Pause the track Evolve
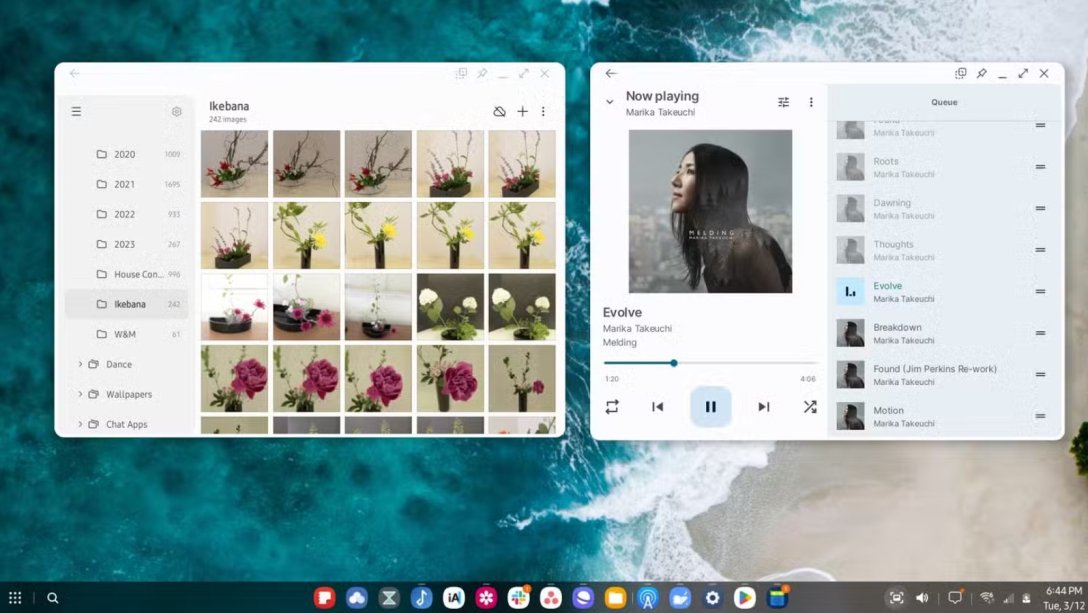This screenshot has height=613, width=1088. point(711,406)
